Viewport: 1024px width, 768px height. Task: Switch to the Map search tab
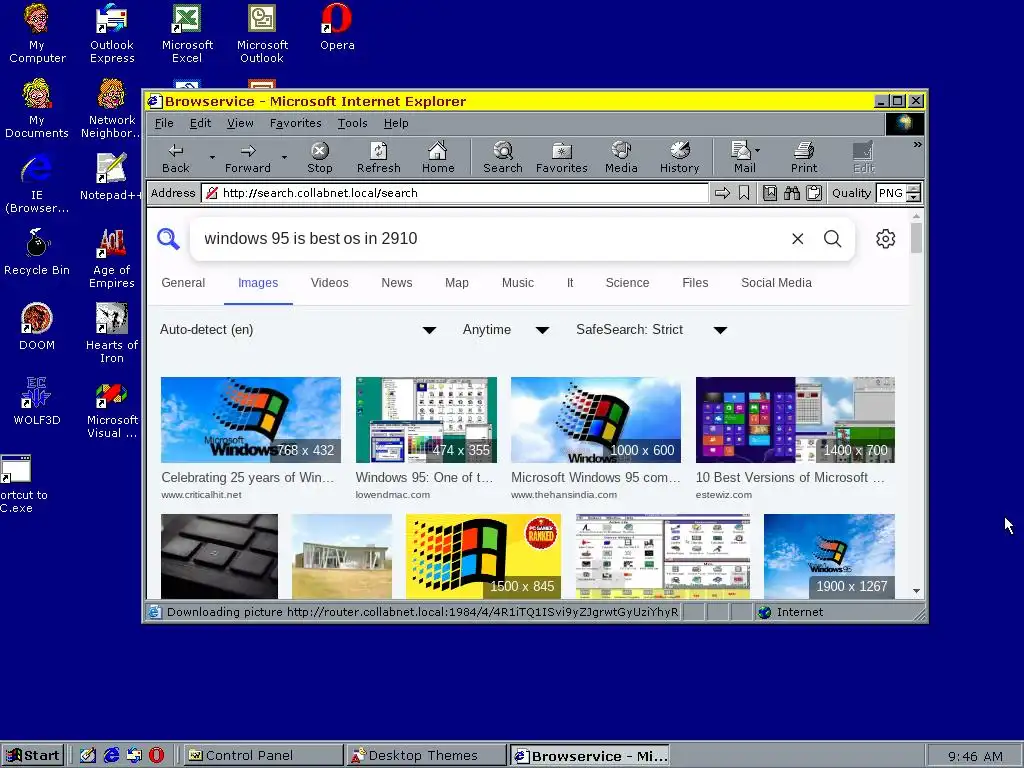[456, 283]
